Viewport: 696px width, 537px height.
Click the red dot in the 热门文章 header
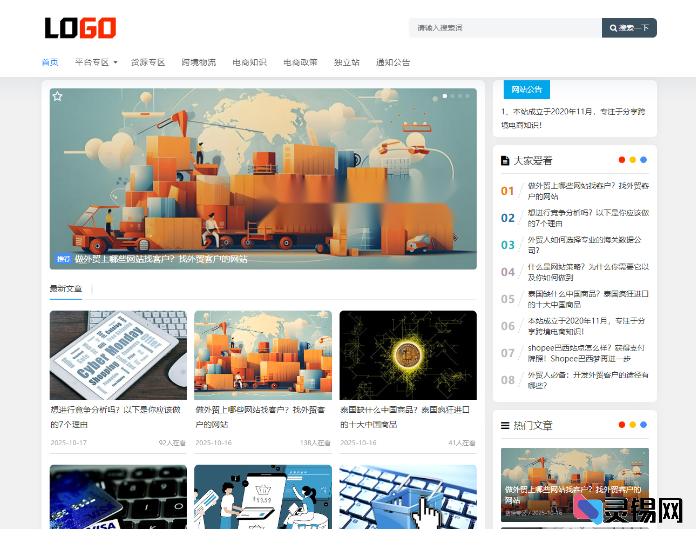pyautogui.click(x=621, y=425)
